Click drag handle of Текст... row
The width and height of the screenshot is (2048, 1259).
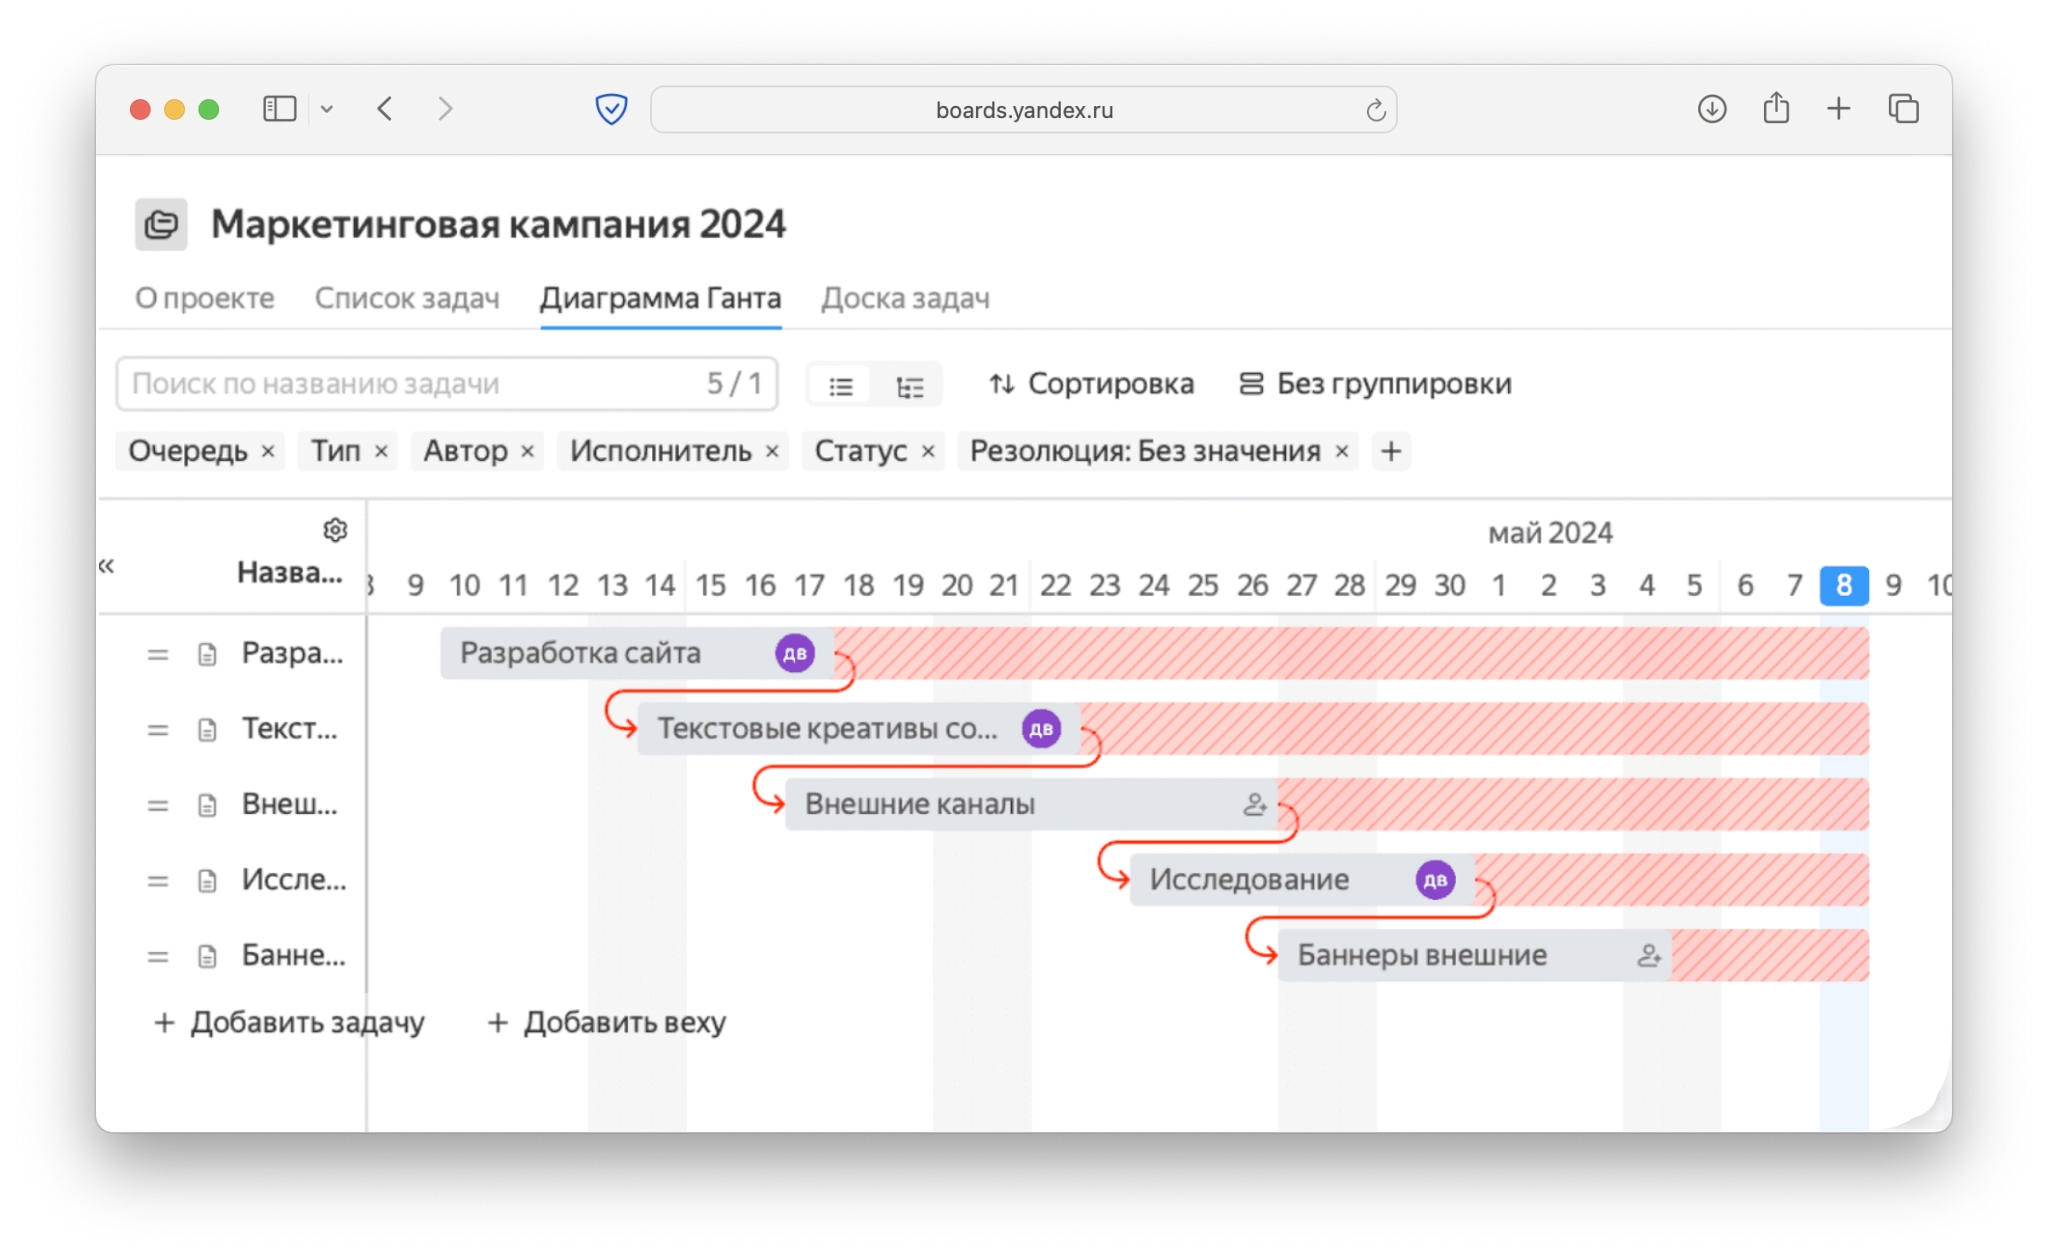(158, 730)
